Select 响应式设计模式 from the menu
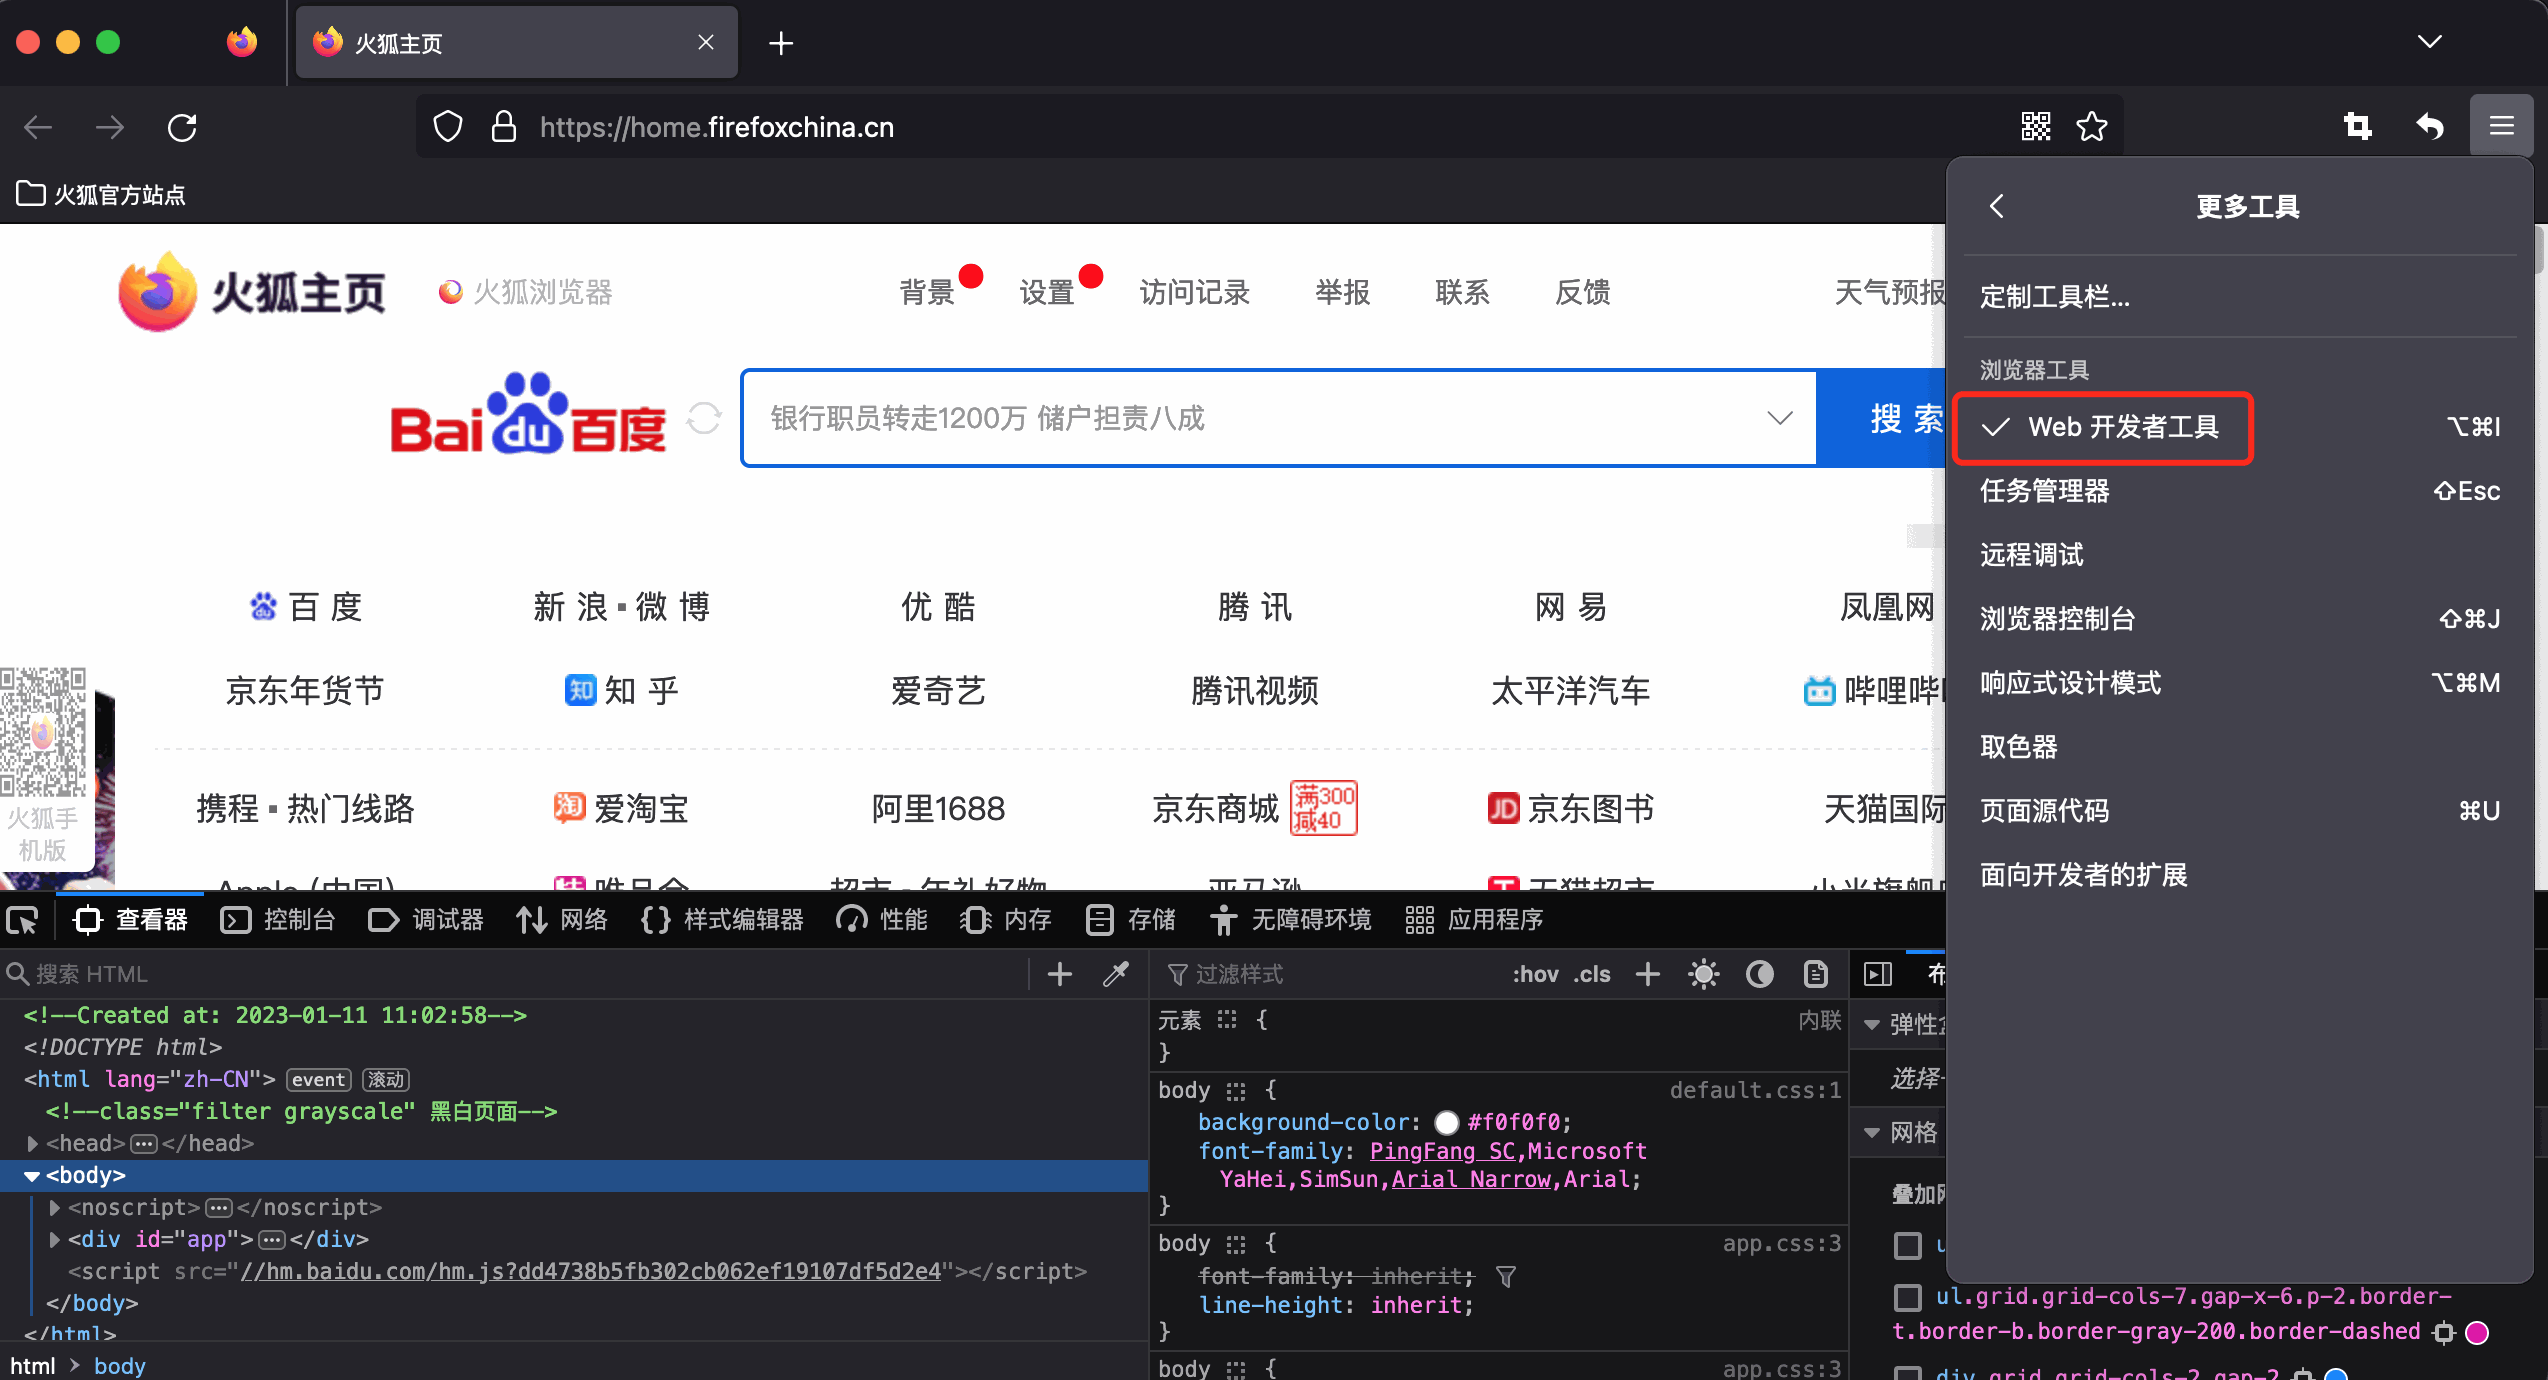Screen dimensions: 2548x1380 (2070, 683)
